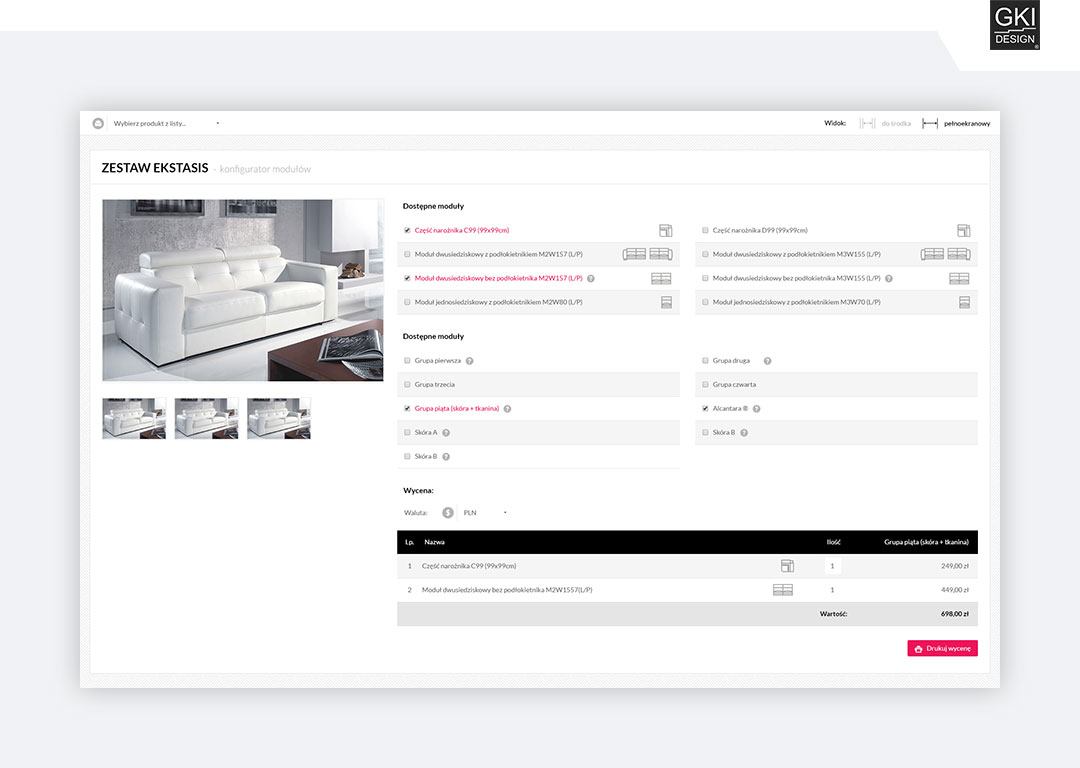Click the printer icon on Drukuj wycenę button
The image size is (1080, 768).
point(919,647)
